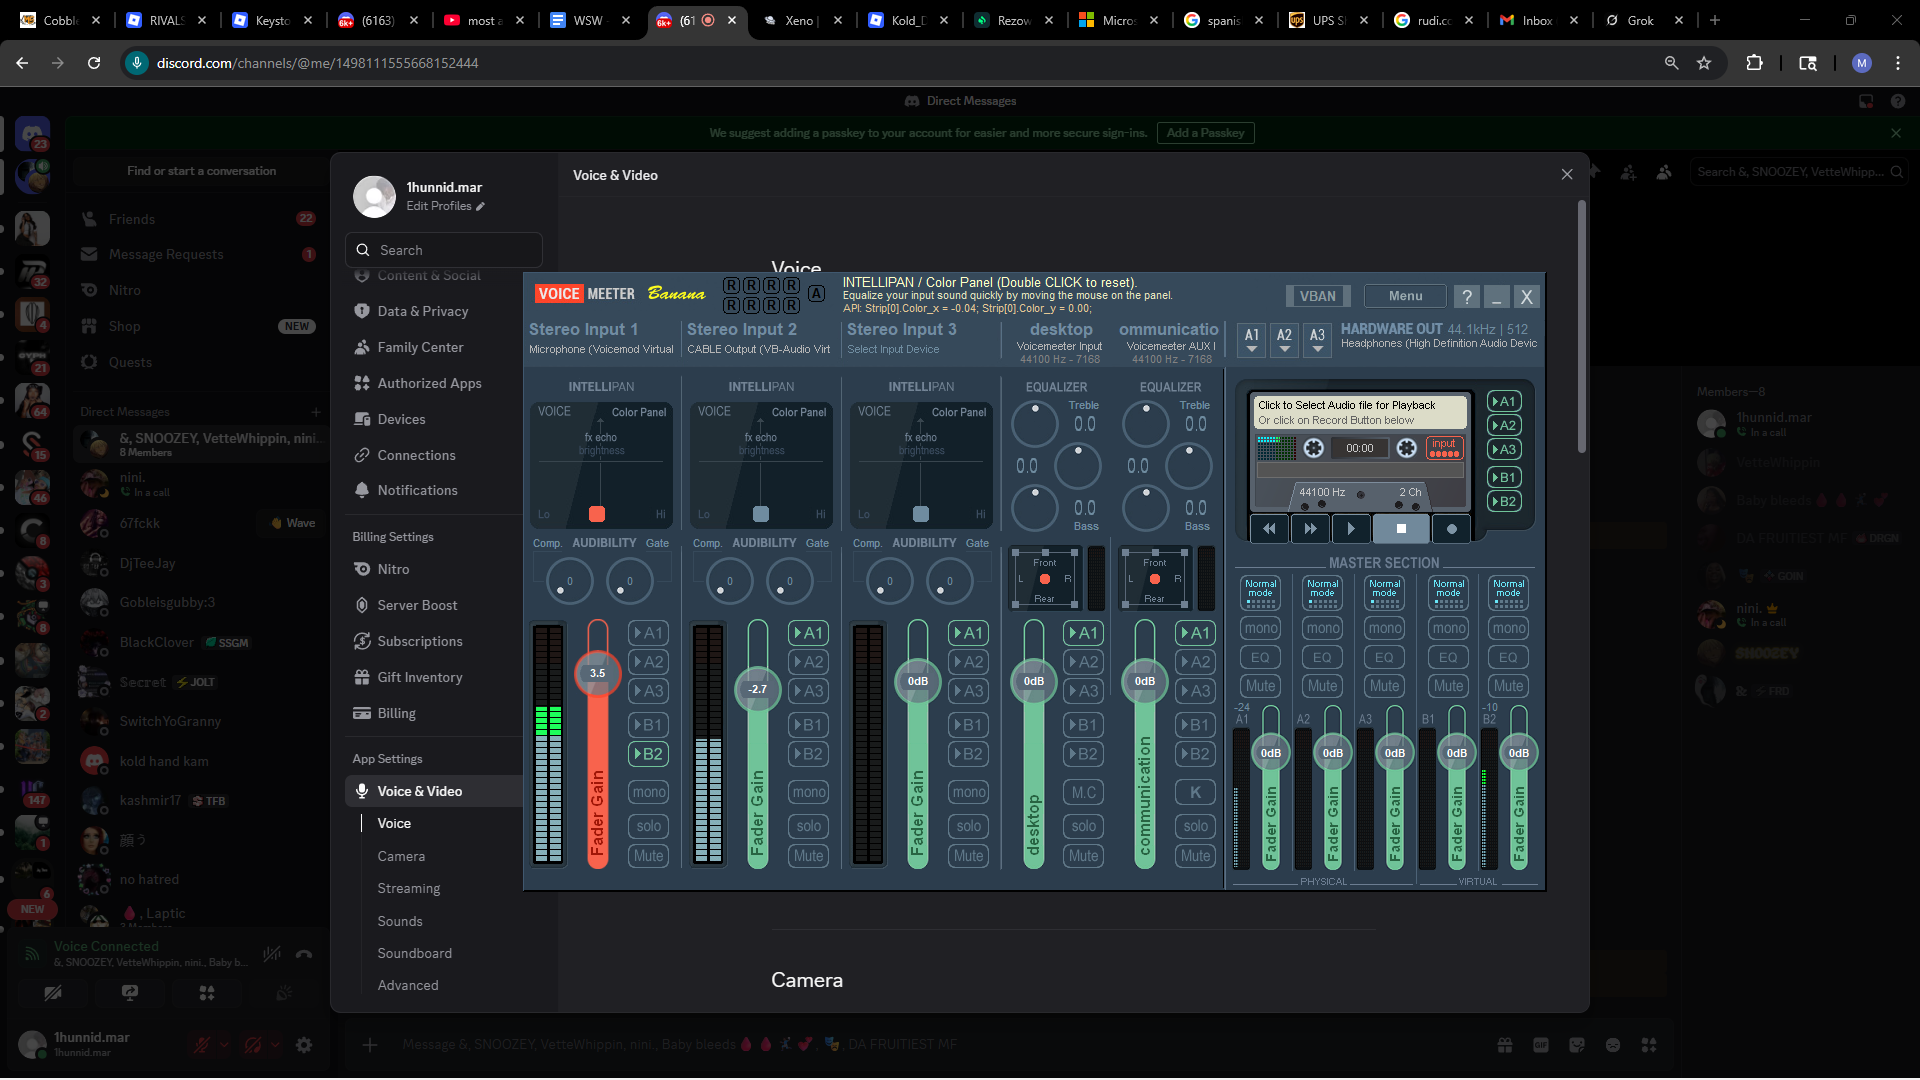This screenshot has width=1920, height=1080.
Task: Stop the Voicemeeter cassette player
Action: tap(1401, 528)
